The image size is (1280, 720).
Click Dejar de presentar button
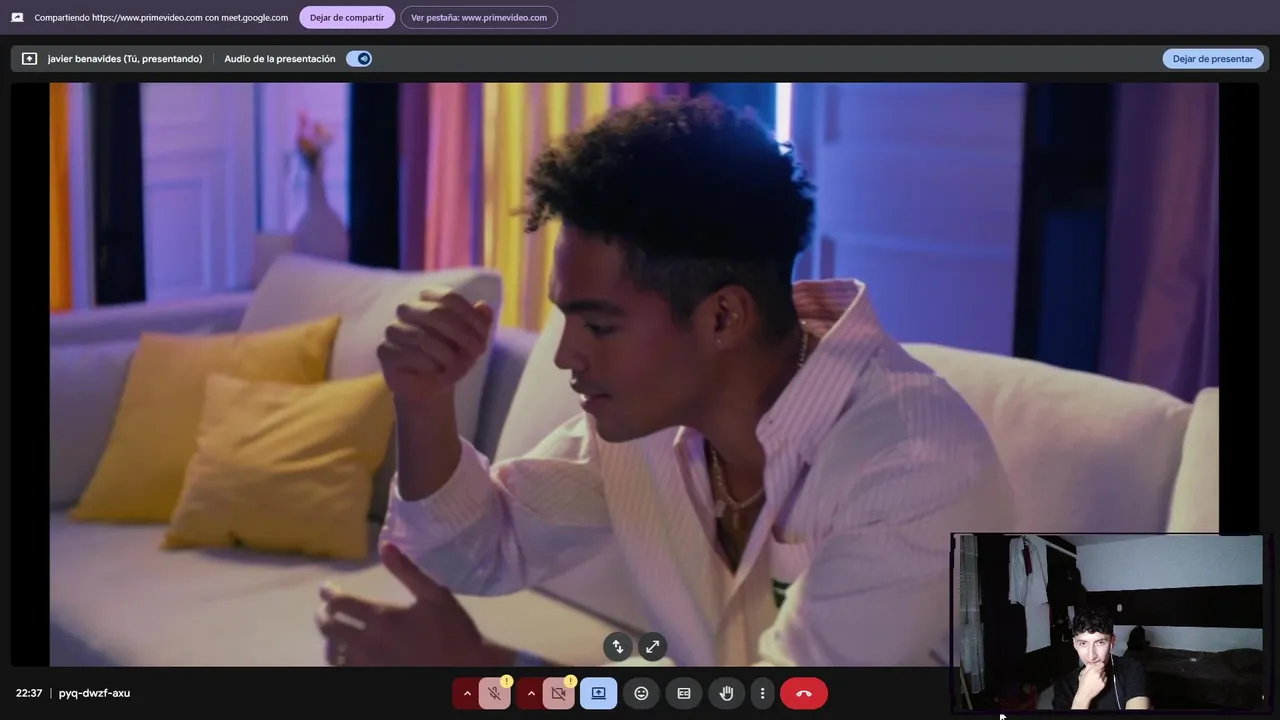[x=1212, y=58]
